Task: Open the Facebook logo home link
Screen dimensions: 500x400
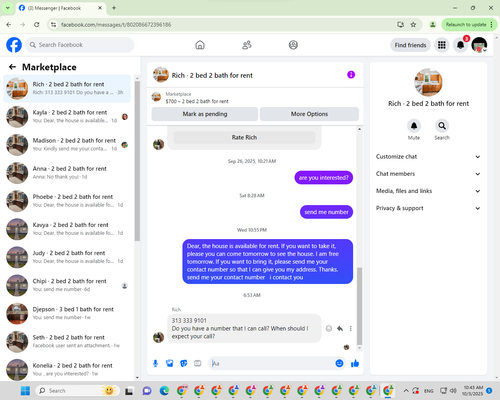Action: 14,45
